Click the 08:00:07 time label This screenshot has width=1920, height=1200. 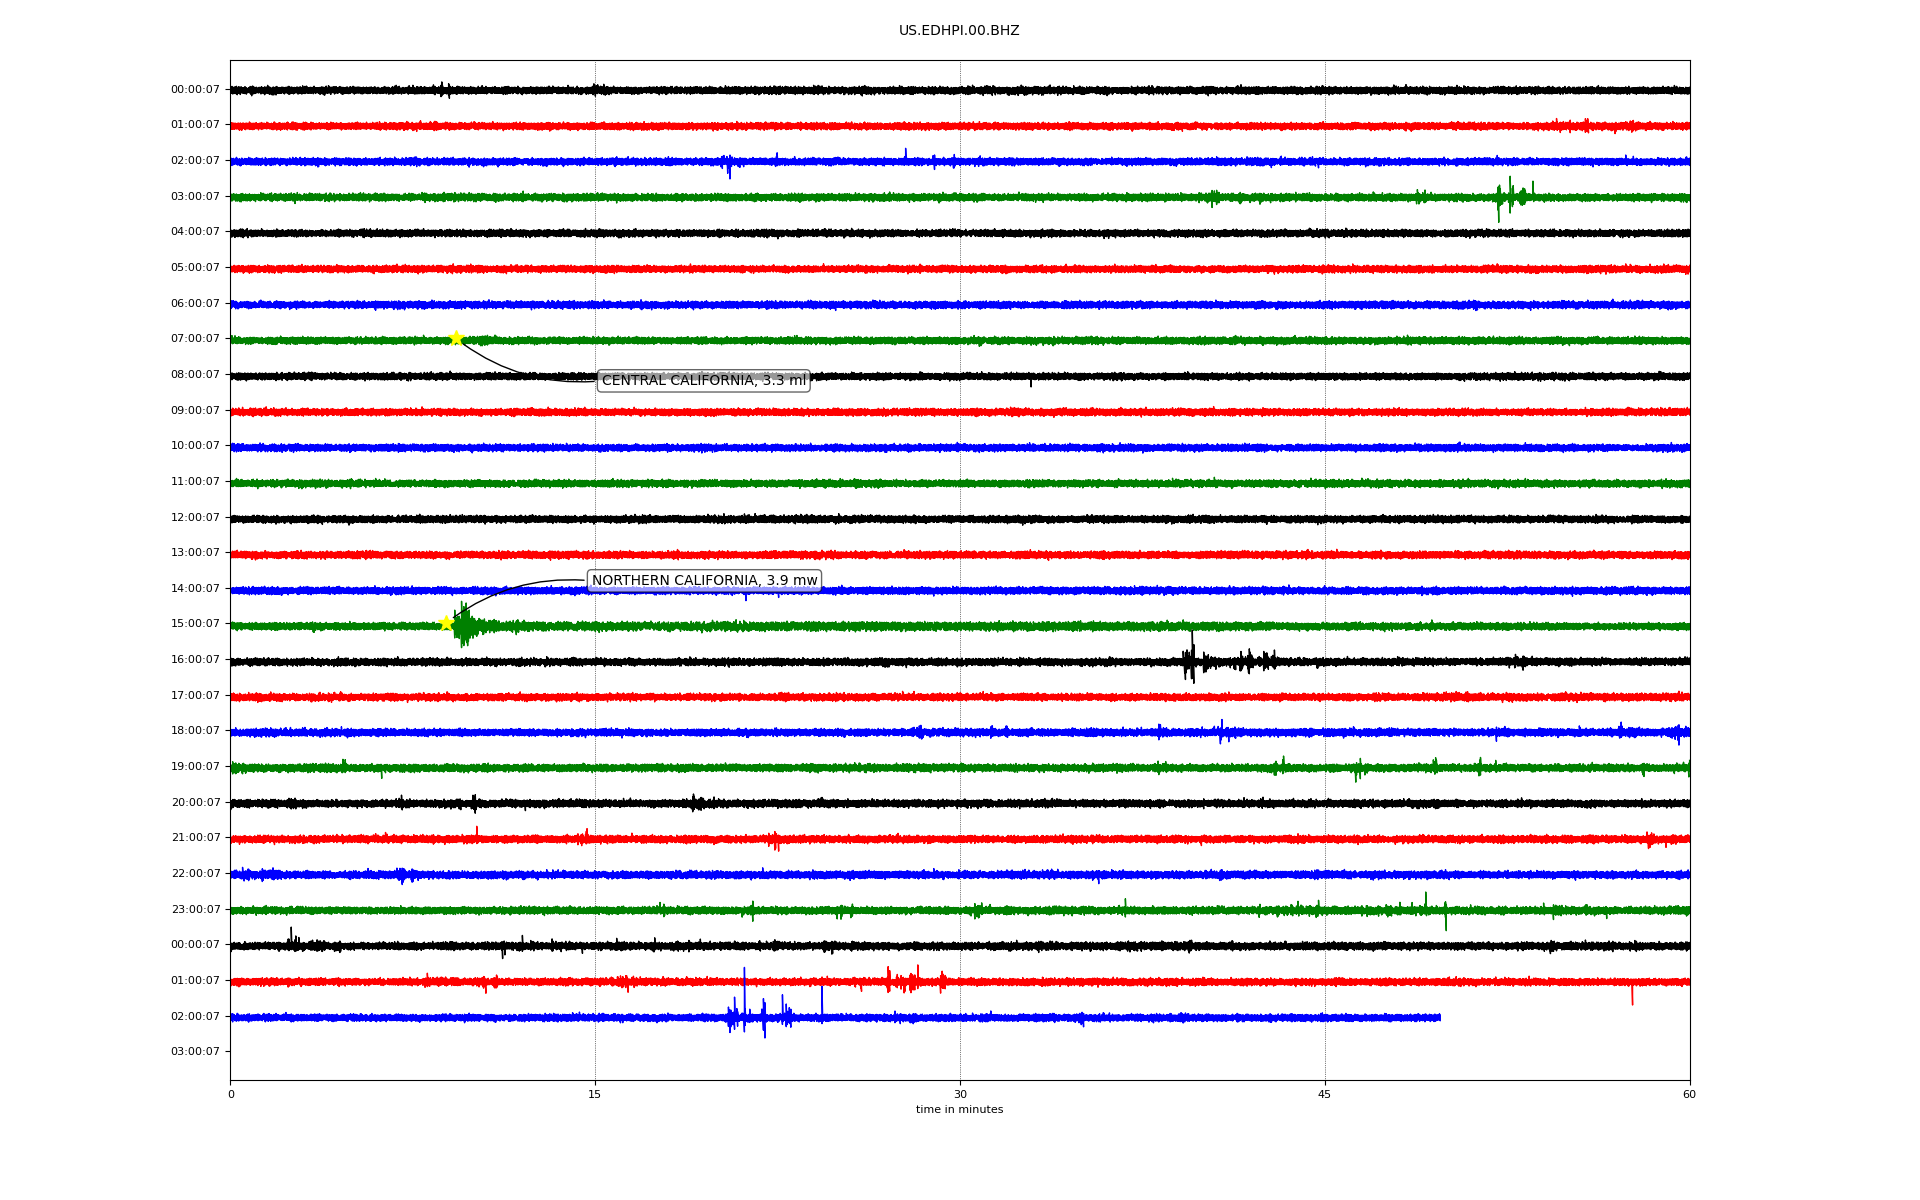(x=195, y=375)
